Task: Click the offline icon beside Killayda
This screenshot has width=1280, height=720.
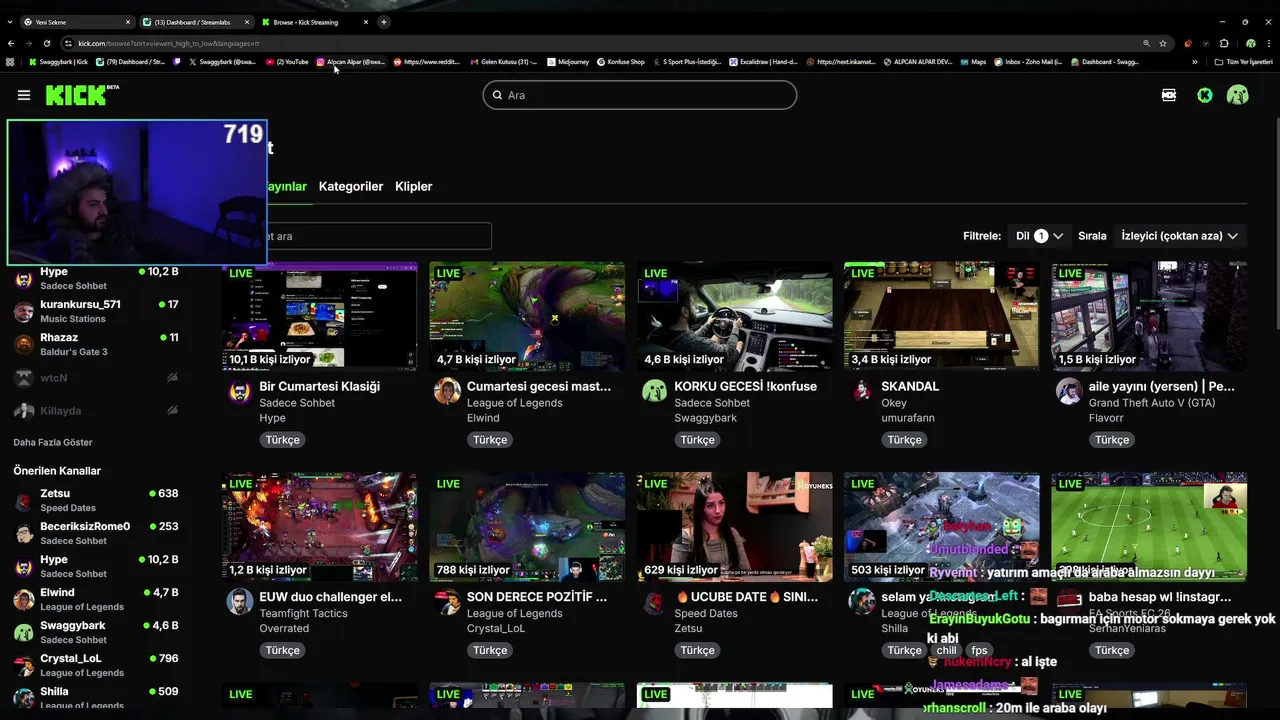Action: [172, 411]
